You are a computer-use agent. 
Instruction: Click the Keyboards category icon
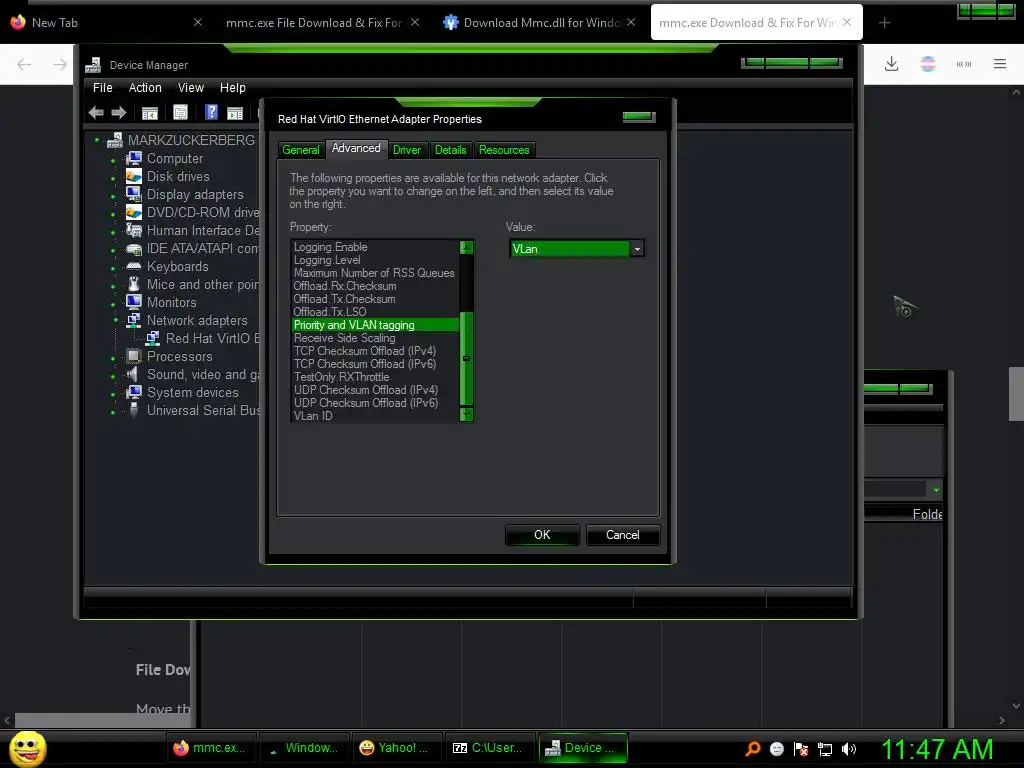(134, 266)
